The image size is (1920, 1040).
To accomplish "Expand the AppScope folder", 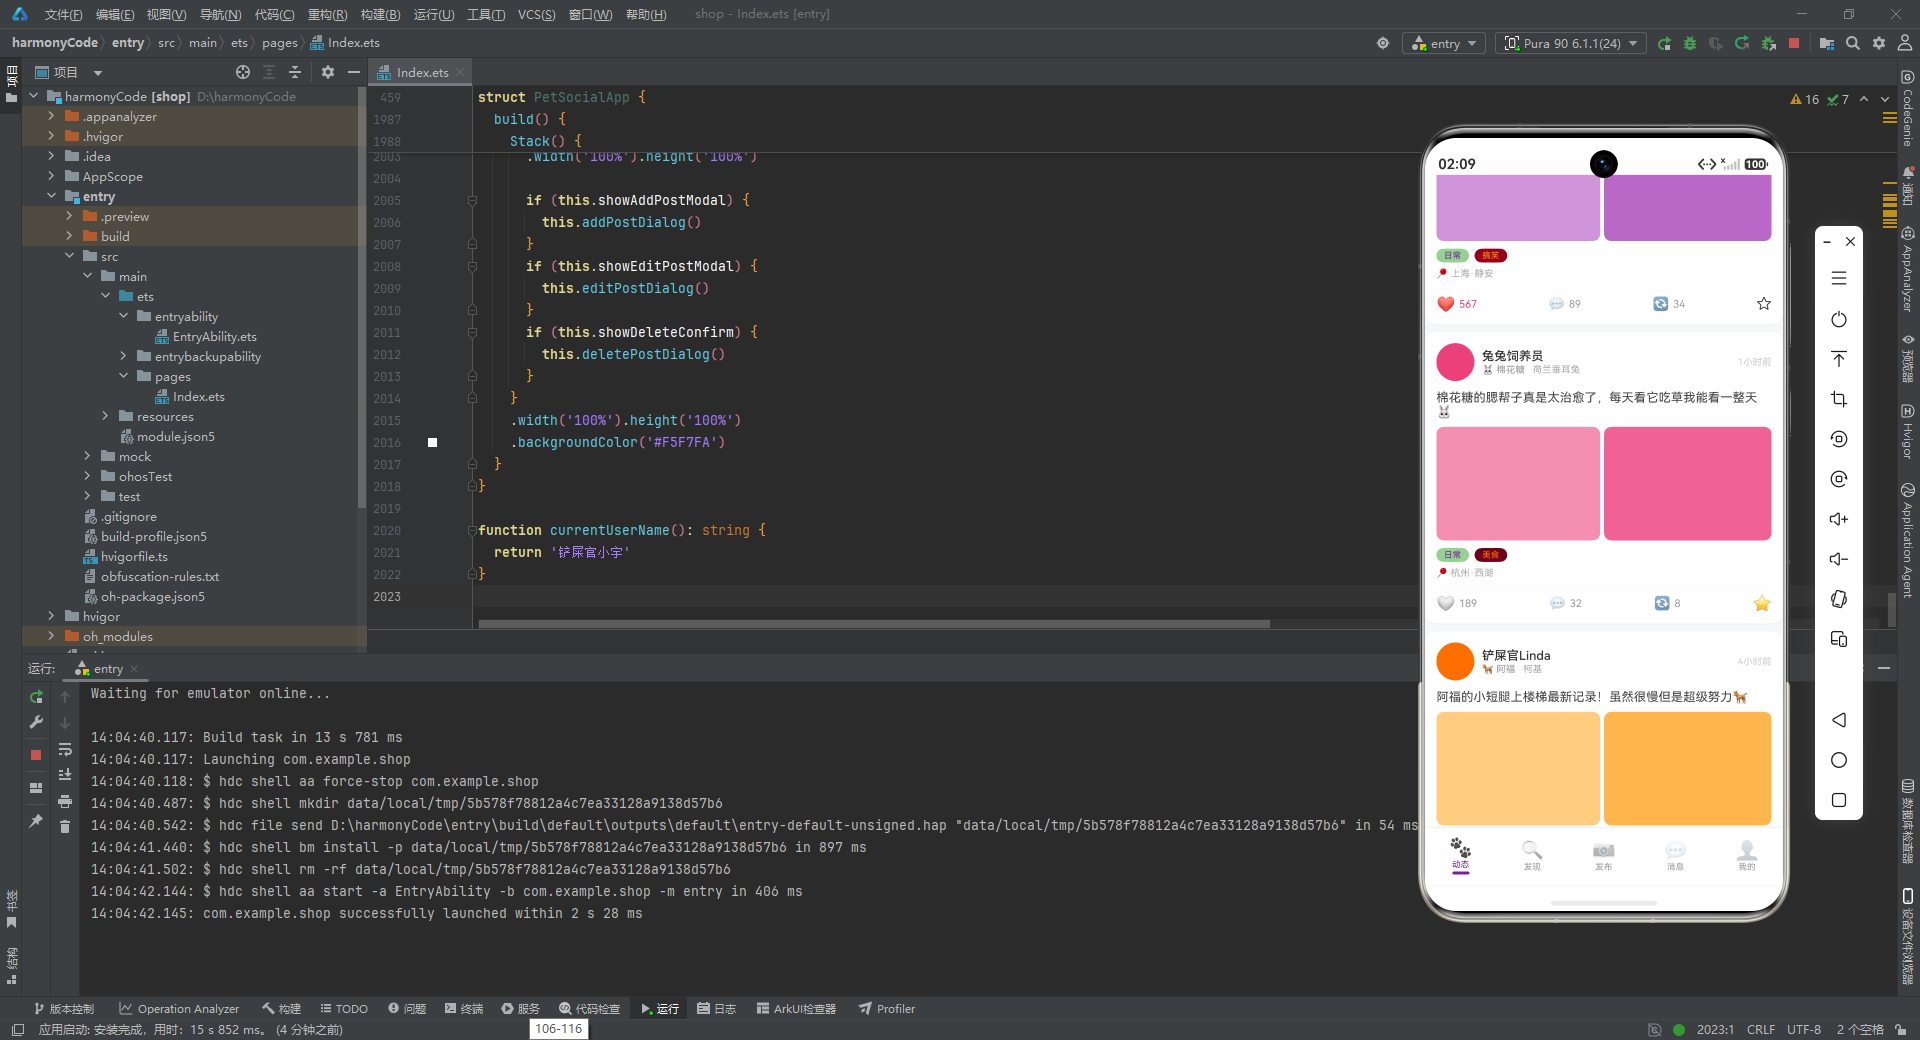I will click(52, 176).
